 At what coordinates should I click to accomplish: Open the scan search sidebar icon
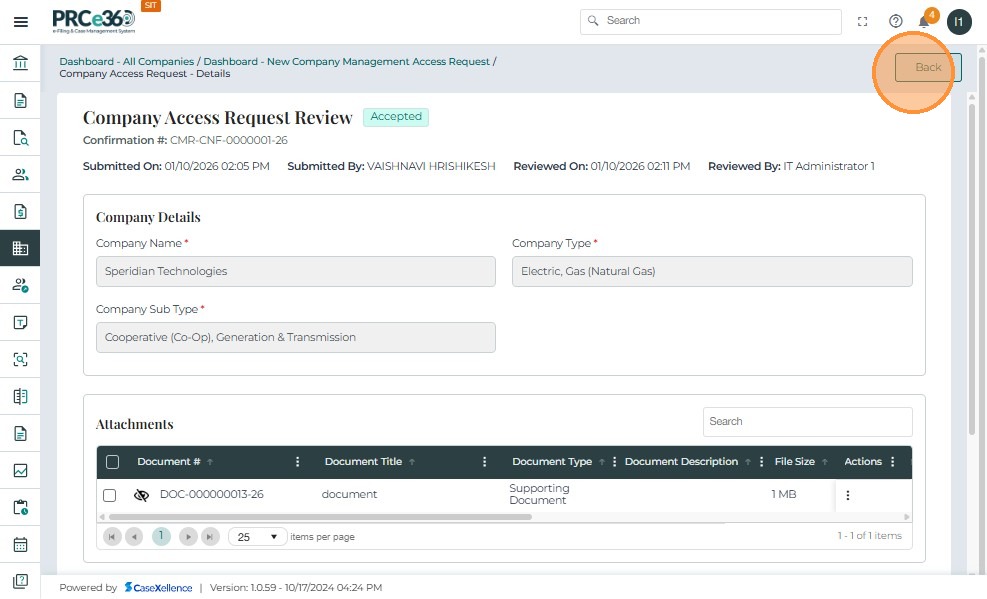(x=20, y=359)
